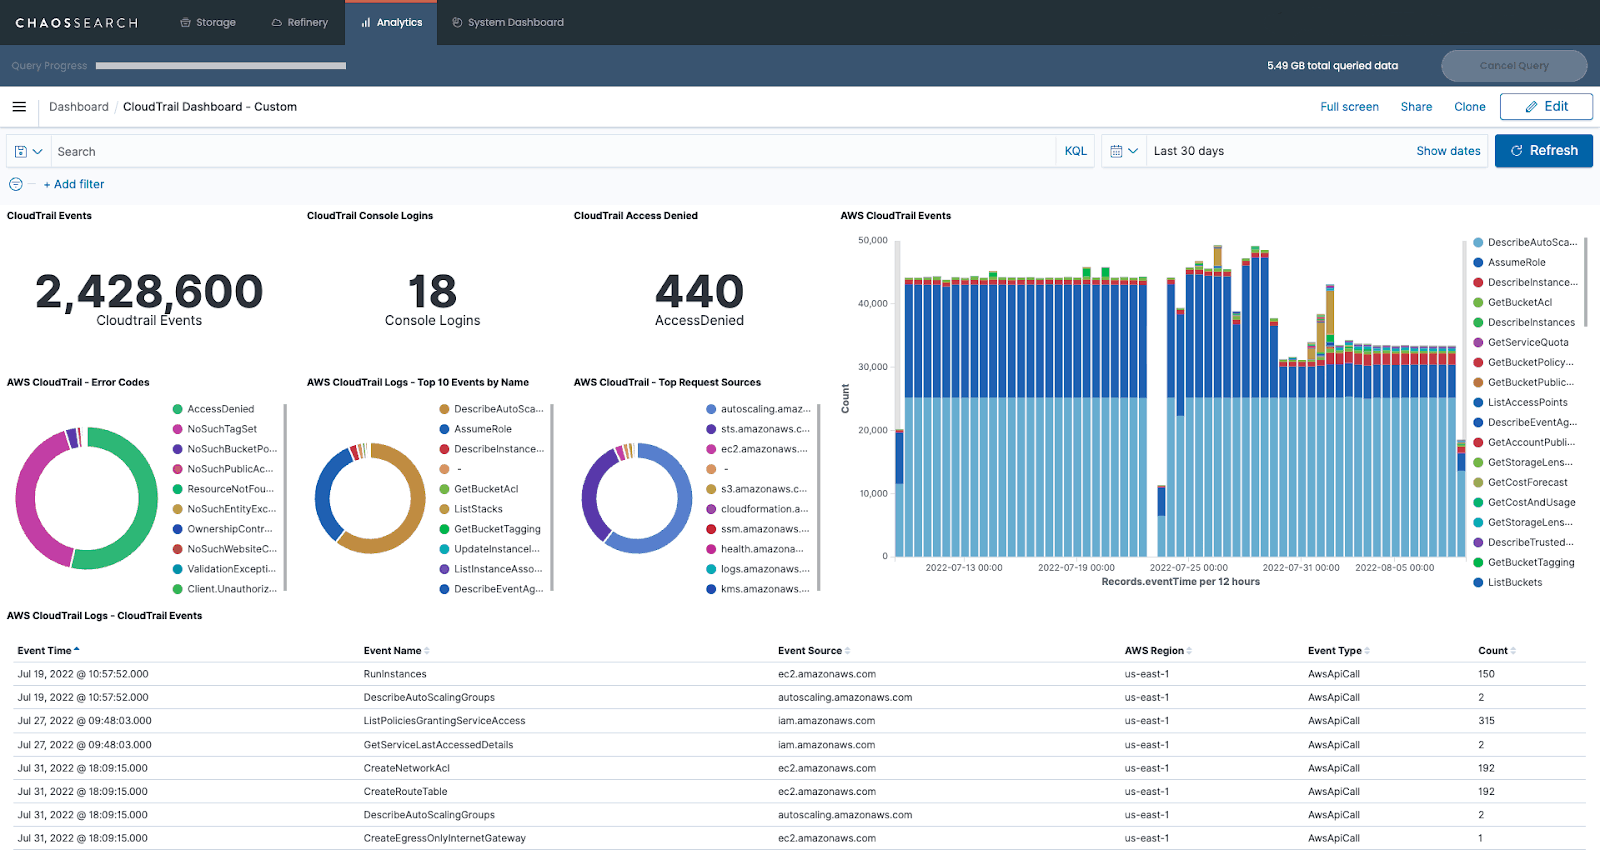The width and height of the screenshot is (1600, 850).
Task: Click the Edit button
Action: click(x=1546, y=107)
